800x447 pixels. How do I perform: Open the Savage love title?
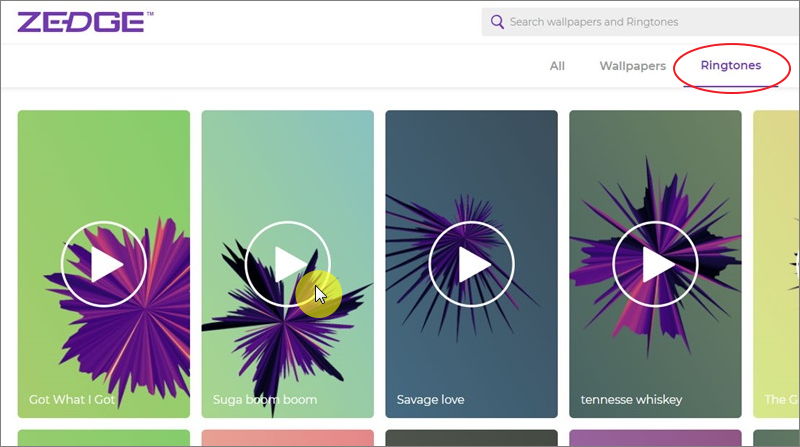click(x=431, y=400)
